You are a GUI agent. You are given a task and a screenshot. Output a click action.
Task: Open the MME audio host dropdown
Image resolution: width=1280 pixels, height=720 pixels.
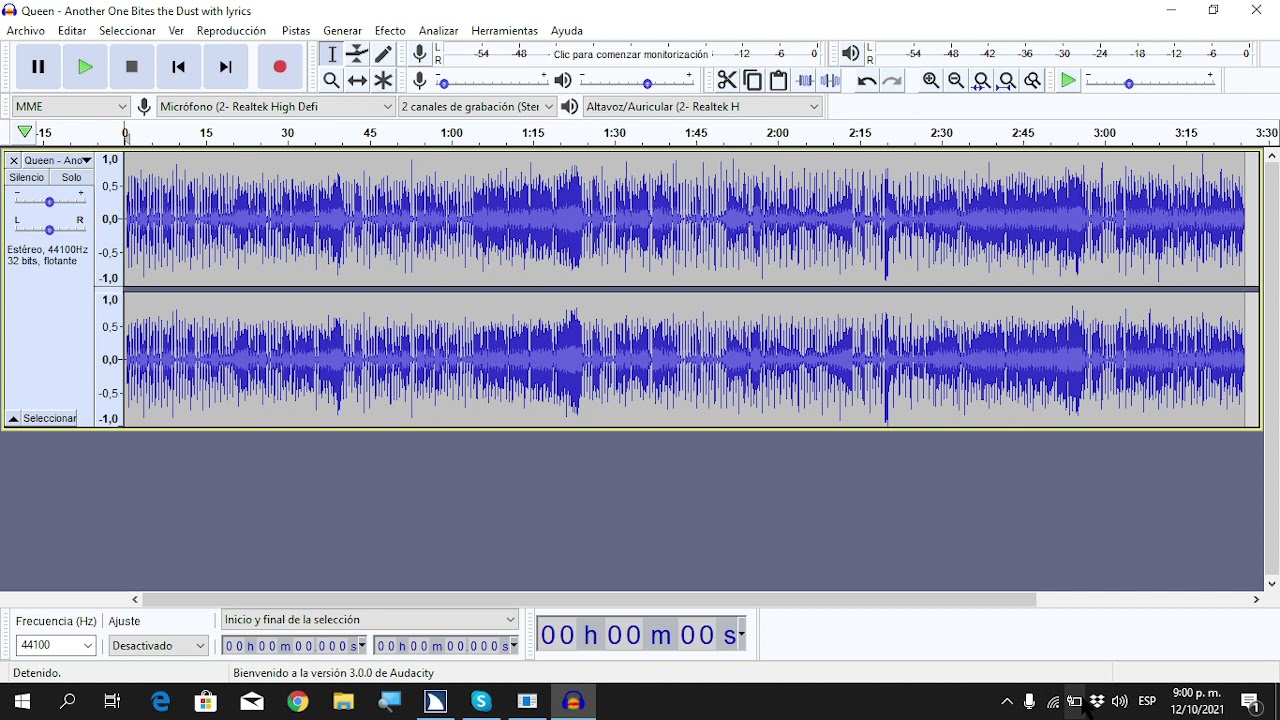coord(71,106)
